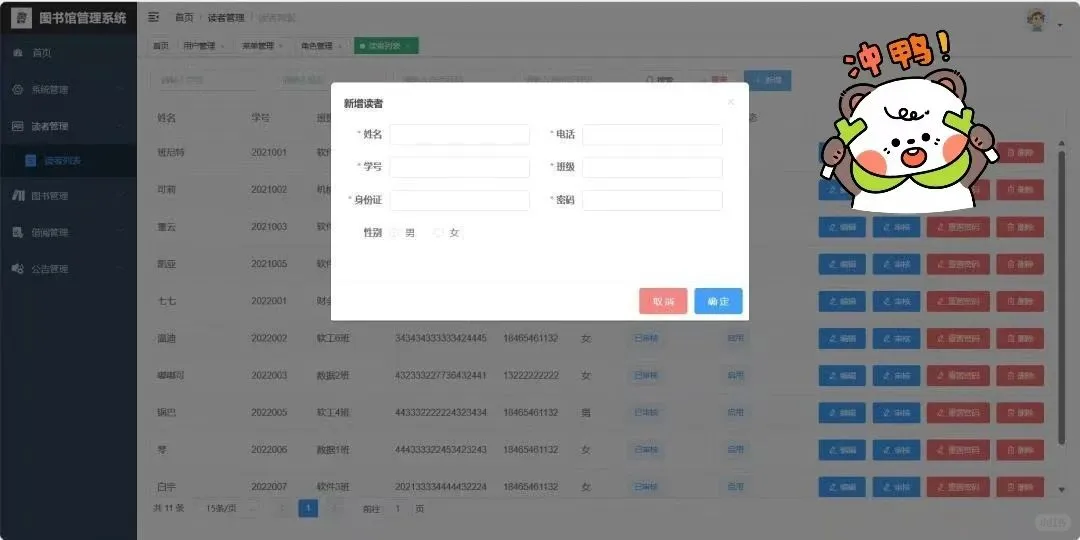Select 男 radio button for 性别

tap(395, 233)
